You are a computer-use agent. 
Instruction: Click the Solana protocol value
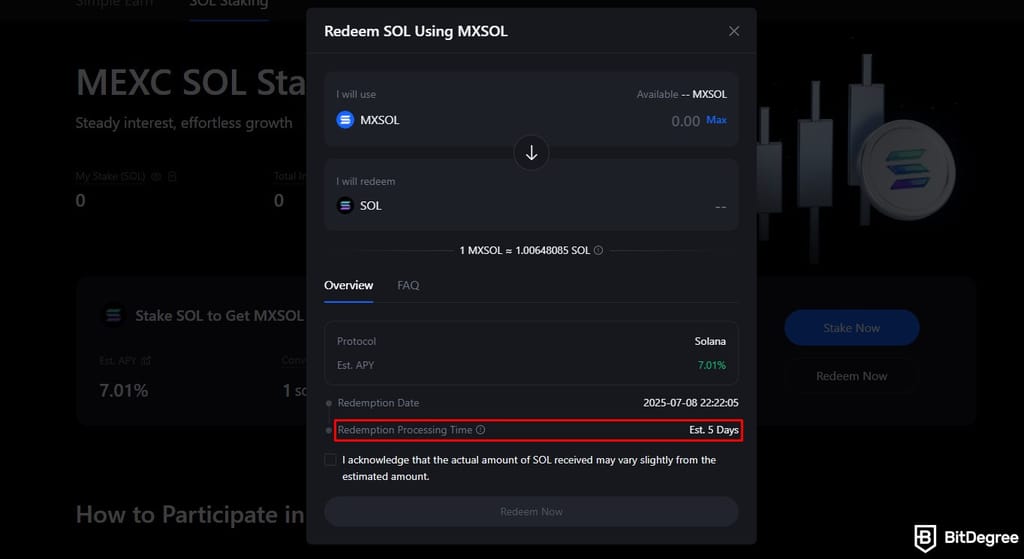click(x=710, y=342)
